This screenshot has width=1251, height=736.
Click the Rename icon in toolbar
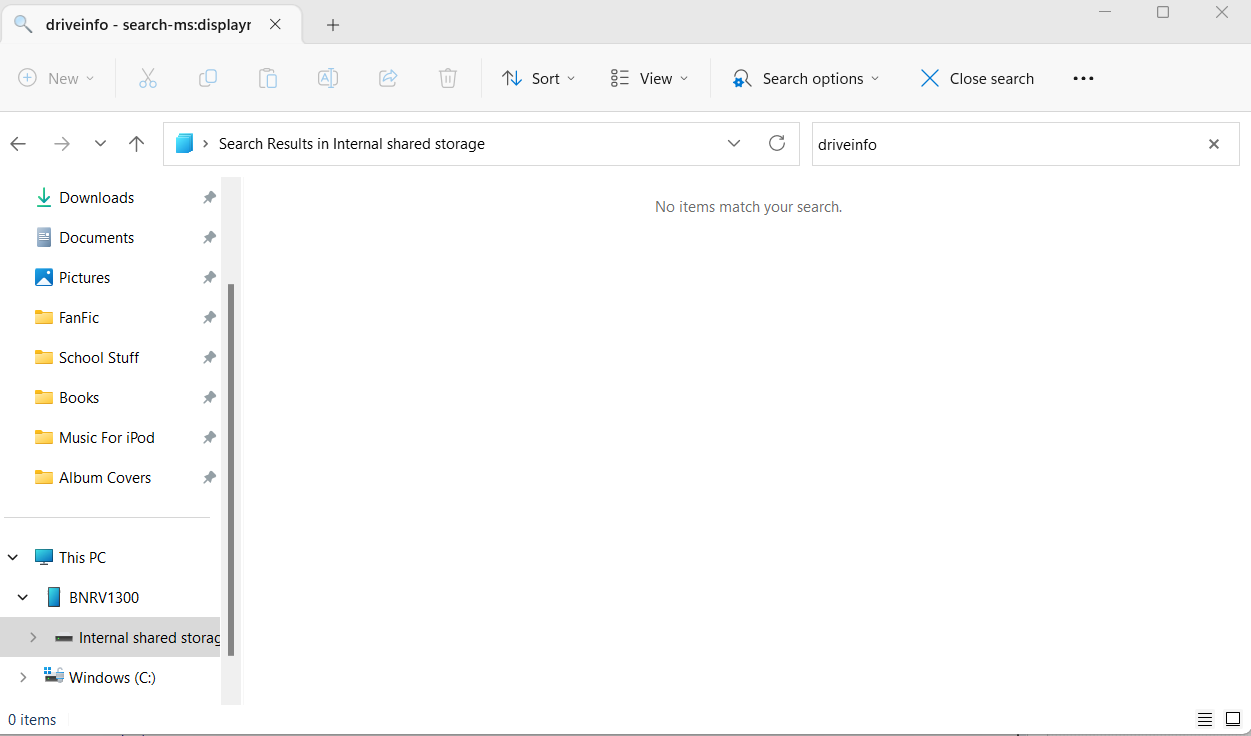pyautogui.click(x=328, y=78)
